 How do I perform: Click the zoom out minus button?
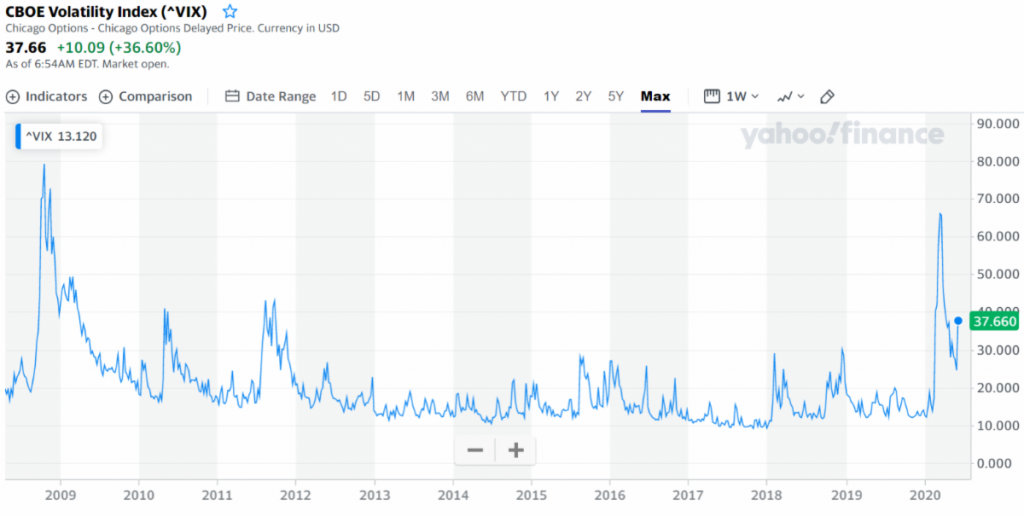click(x=475, y=450)
